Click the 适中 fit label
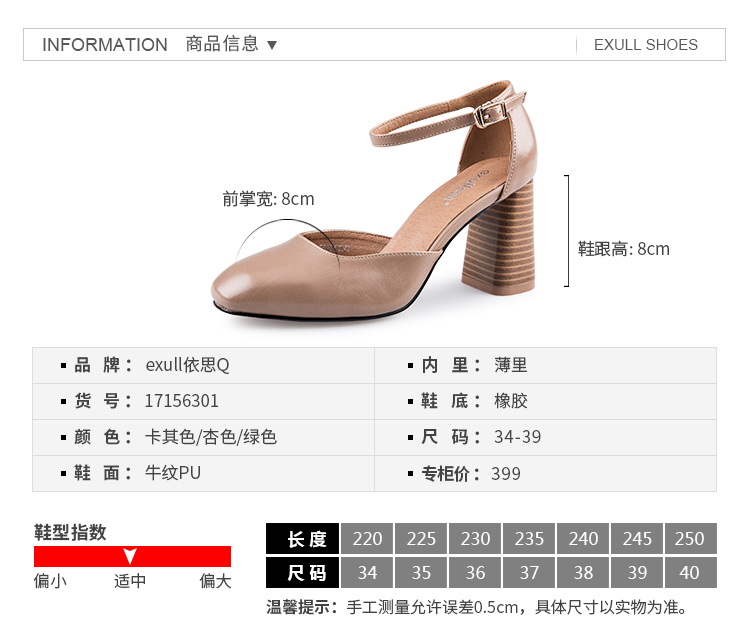Viewport: 750px width, 642px height. (x=130, y=581)
